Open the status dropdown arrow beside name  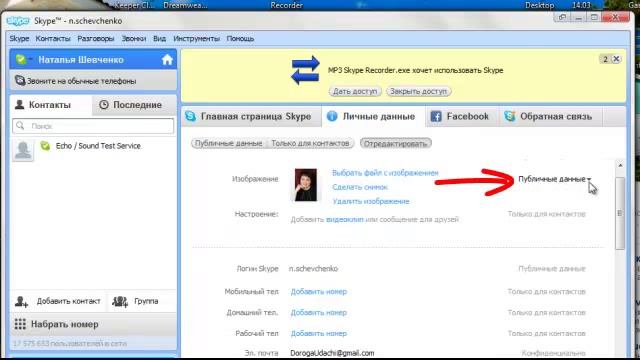[x=31, y=60]
